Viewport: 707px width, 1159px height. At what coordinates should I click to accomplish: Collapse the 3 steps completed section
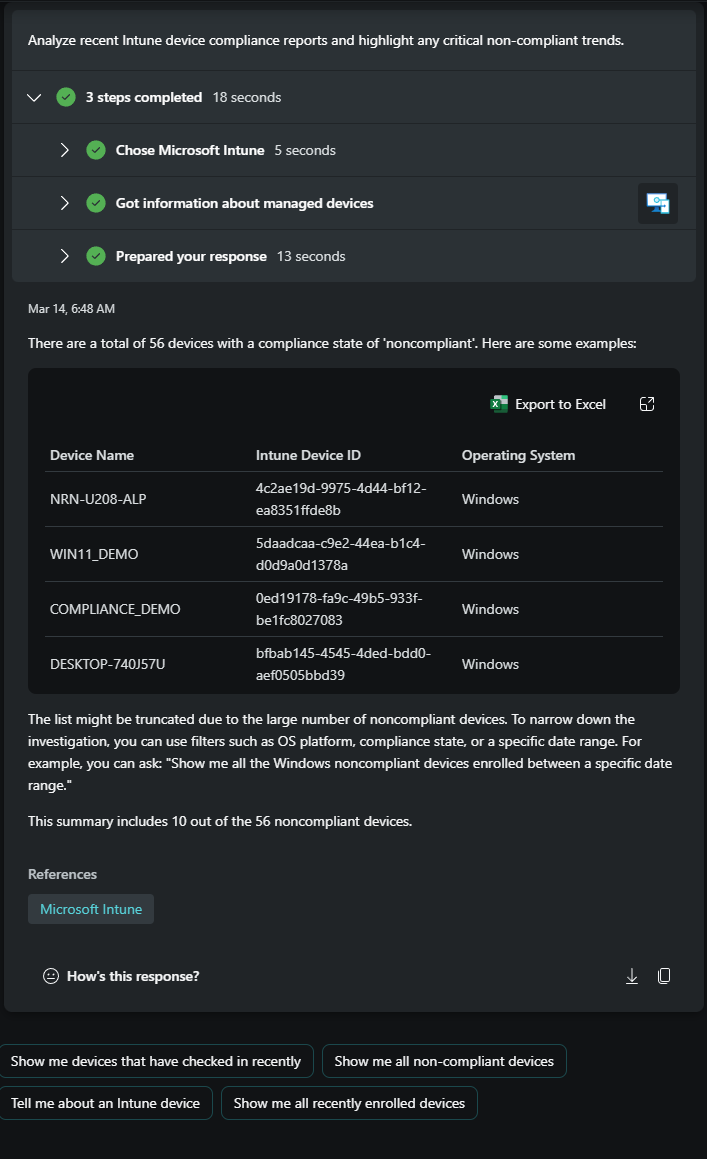[x=34, y=98]
